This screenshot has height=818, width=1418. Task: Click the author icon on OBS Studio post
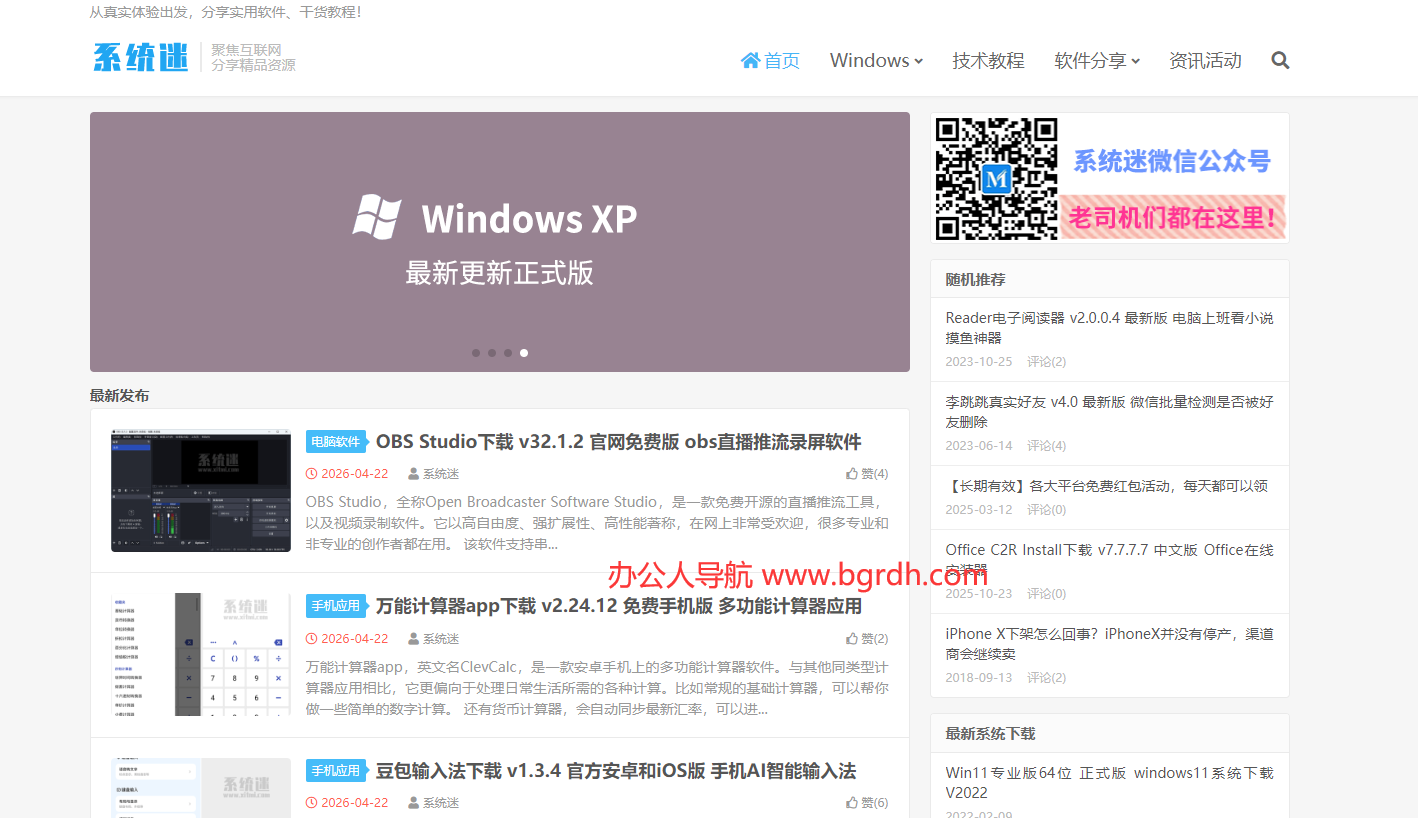(x=413, y=474)
